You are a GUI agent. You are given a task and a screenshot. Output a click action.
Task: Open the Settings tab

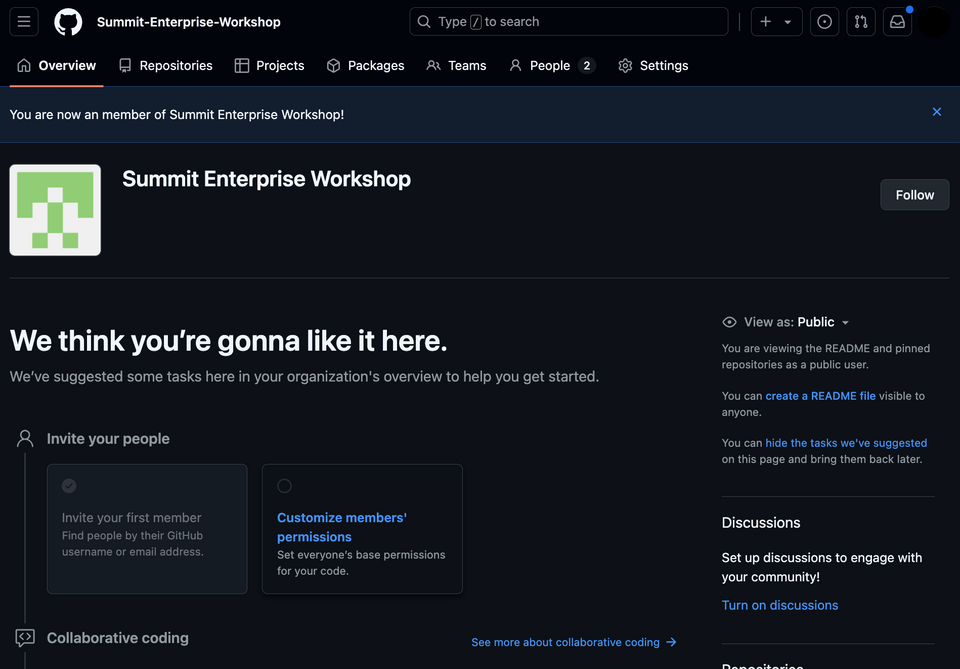(x=653, y=65)
